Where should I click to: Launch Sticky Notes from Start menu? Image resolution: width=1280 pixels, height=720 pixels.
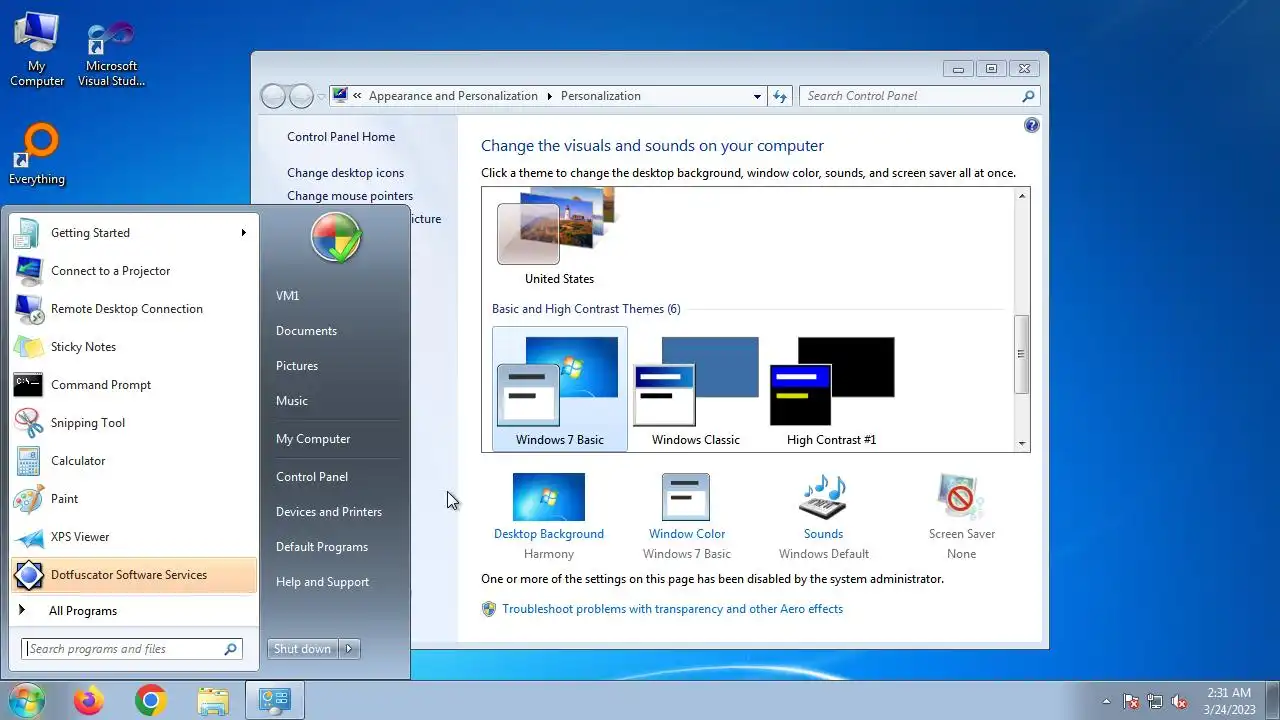(133, 347)
